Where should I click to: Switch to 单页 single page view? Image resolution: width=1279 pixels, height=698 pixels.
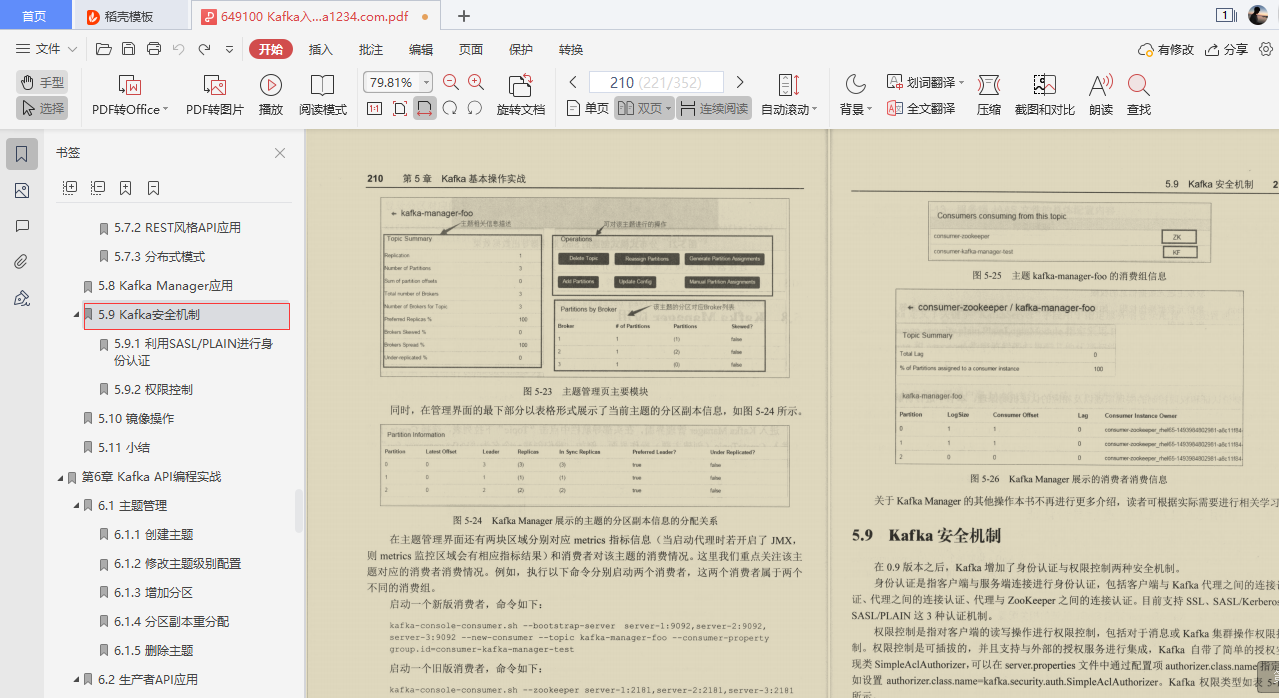[585, 108]
